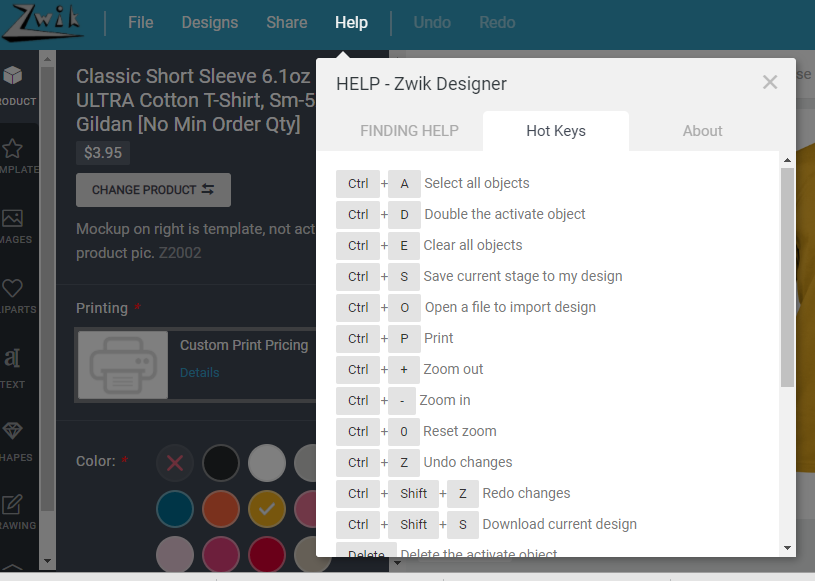Pick the mauve pink color swatch

point(305,509)
